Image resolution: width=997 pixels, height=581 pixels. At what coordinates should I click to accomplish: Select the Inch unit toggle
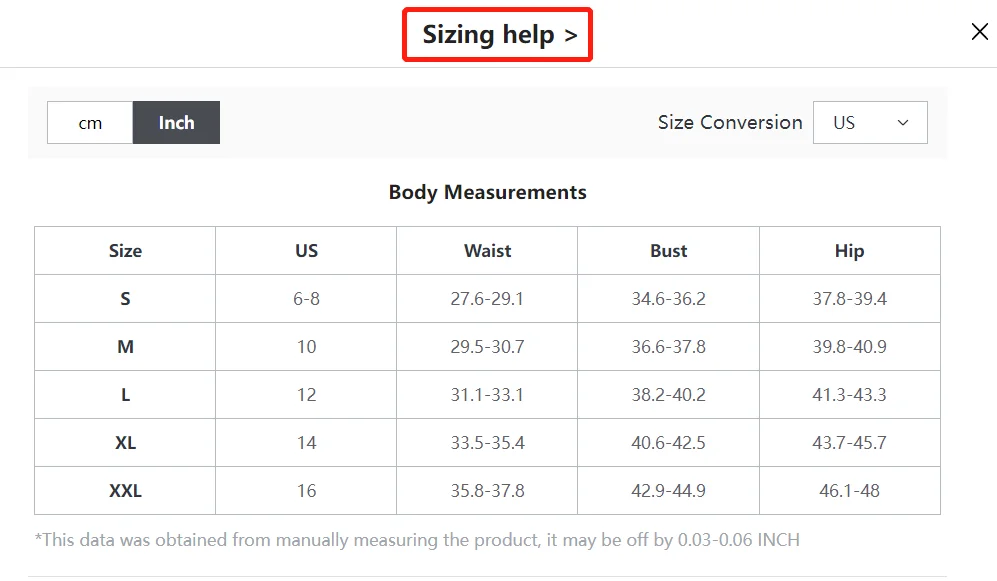176,123
